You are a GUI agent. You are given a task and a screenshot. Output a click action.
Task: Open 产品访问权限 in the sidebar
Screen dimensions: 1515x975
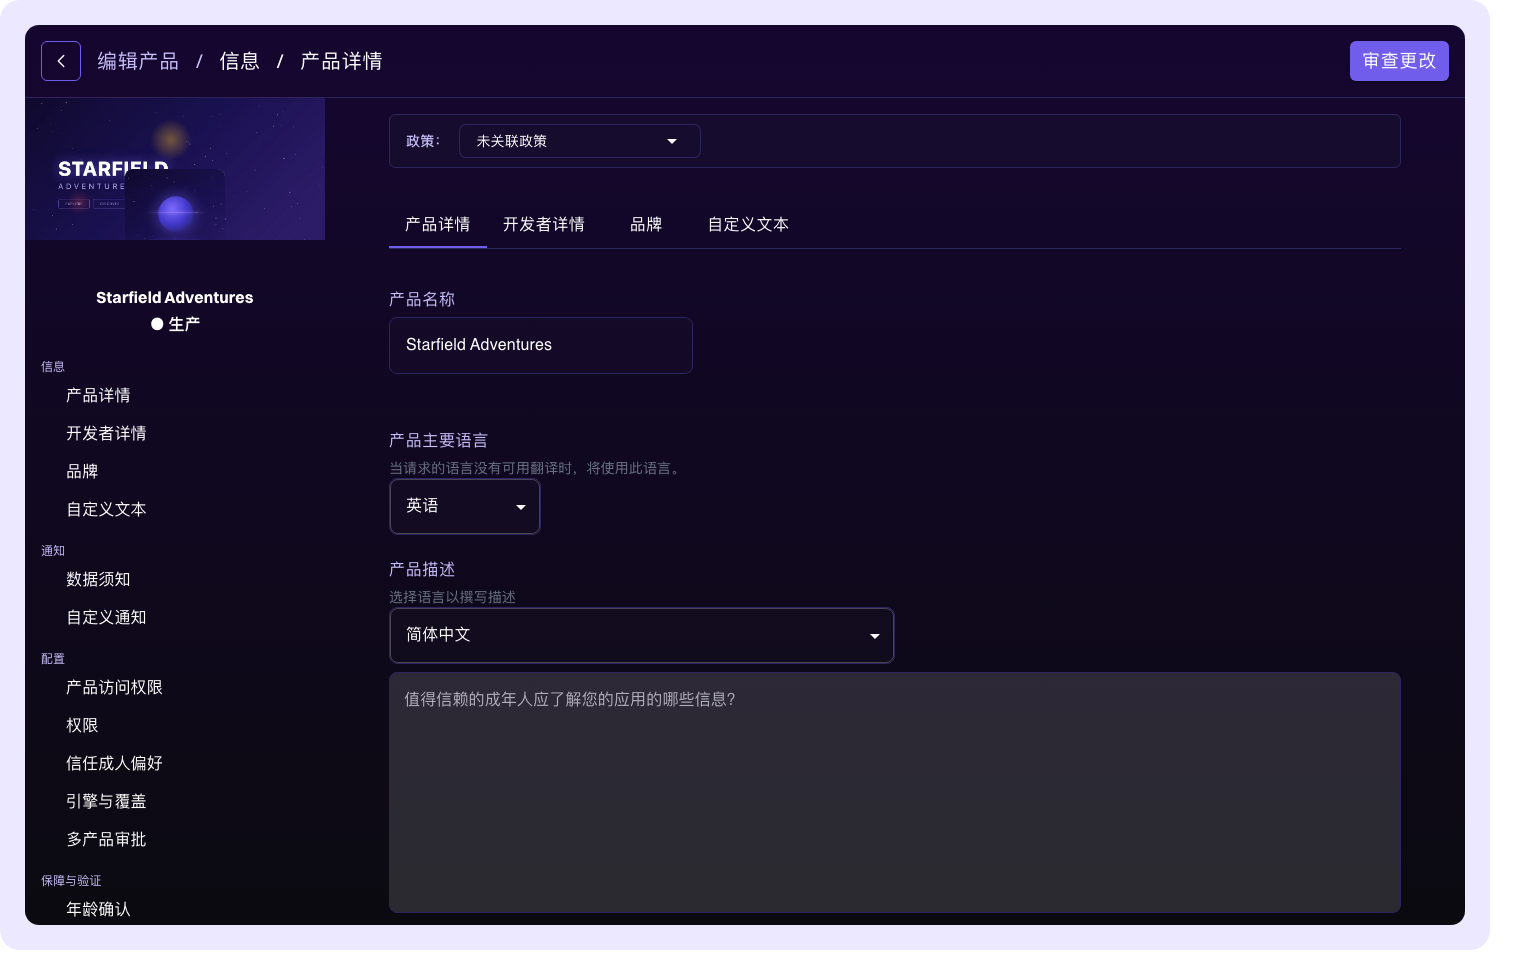pyautogui.click(x=114, y=687)
